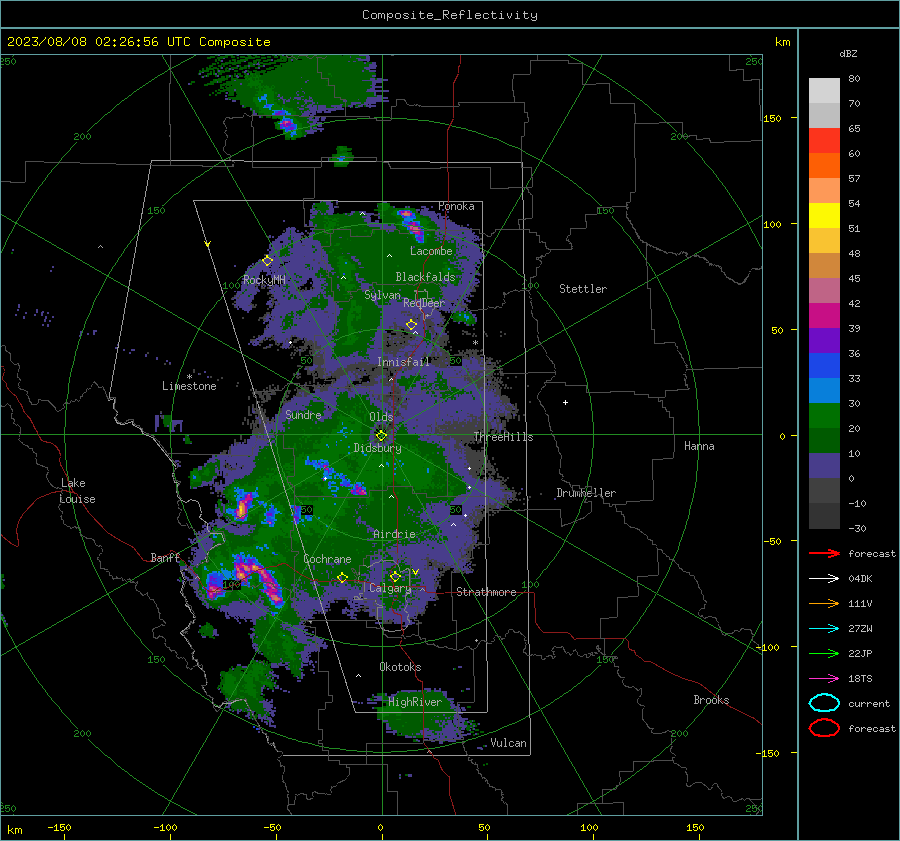900x841 pixels.
Task: Pick the purple swatch between 39 and 36
Action: [824, 340]
